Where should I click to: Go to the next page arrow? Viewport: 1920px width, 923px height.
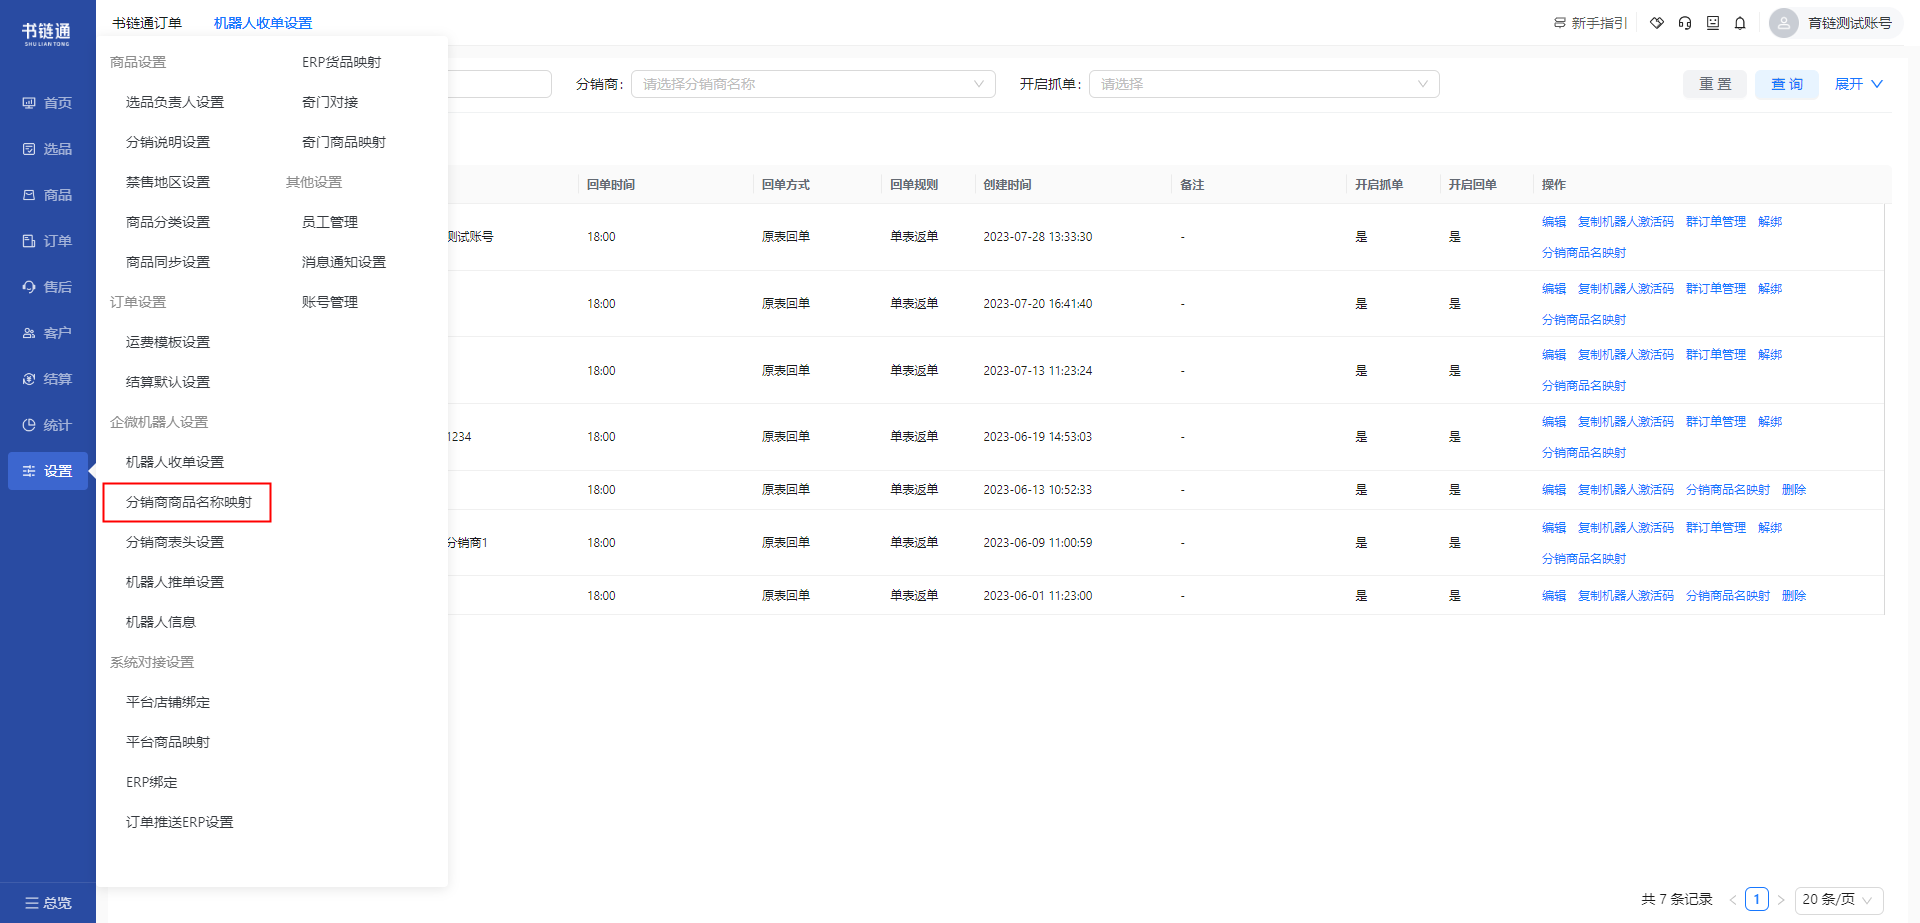[1781, 899]
